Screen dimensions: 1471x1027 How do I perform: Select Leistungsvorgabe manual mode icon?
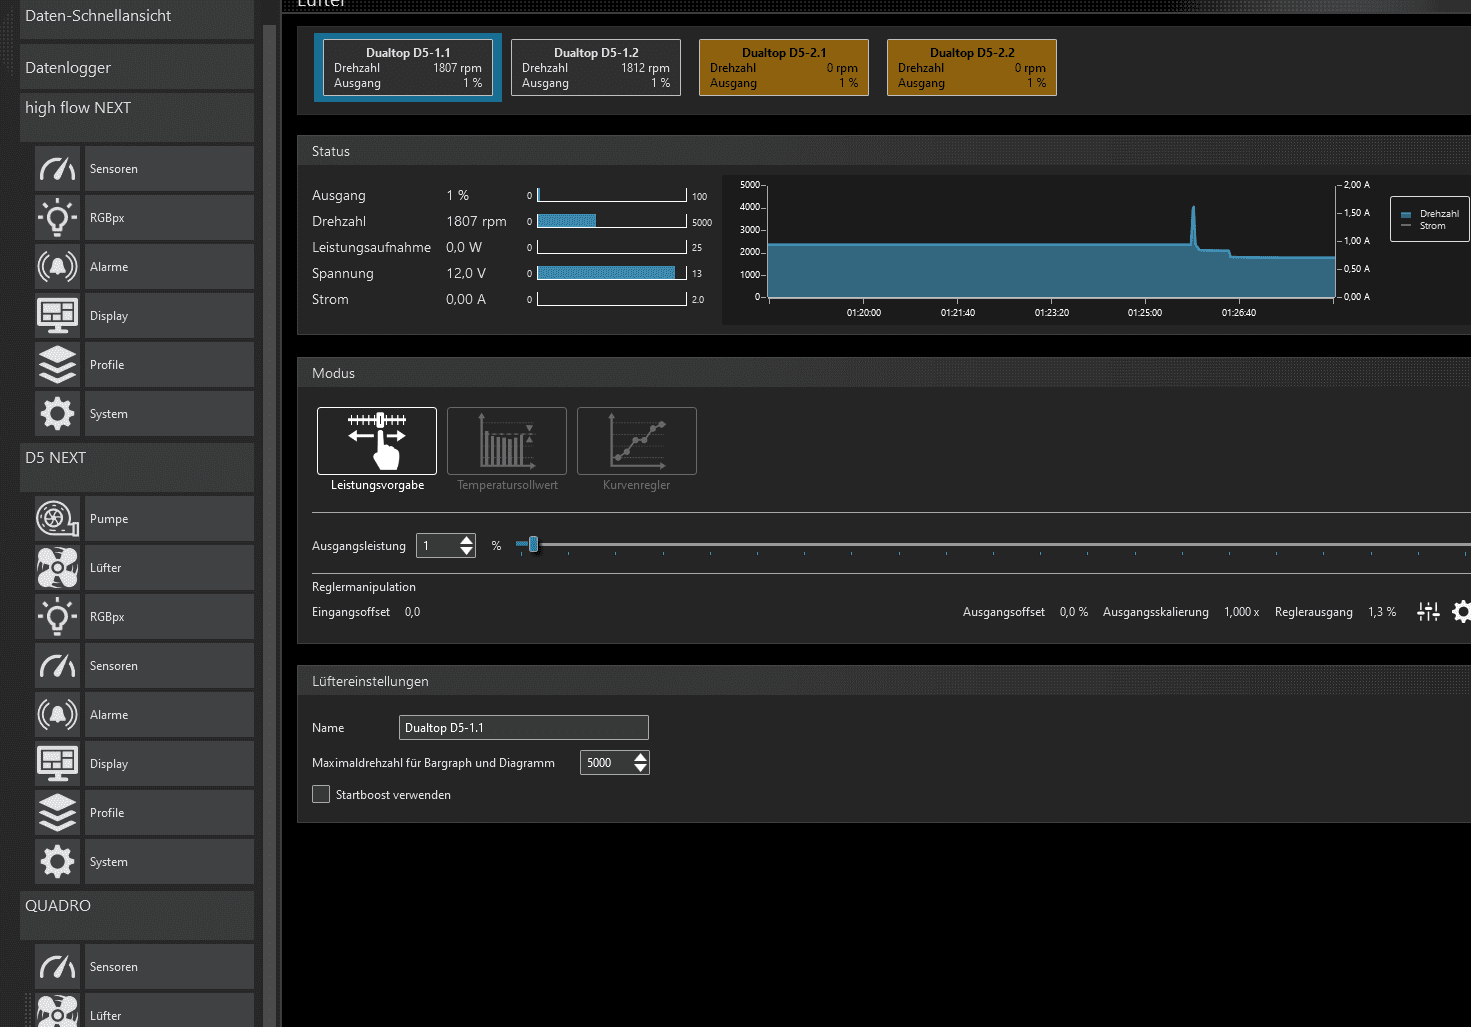[377, 441]
